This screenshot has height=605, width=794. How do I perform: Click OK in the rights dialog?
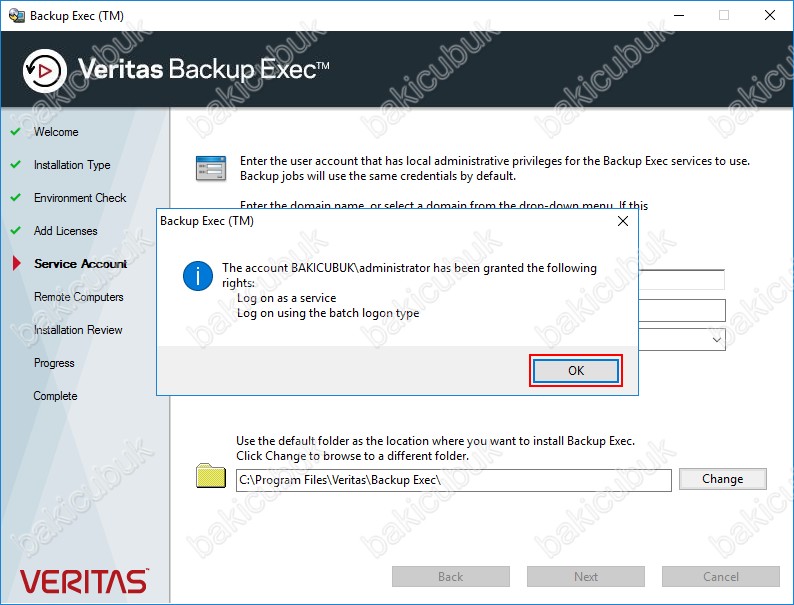575,370
